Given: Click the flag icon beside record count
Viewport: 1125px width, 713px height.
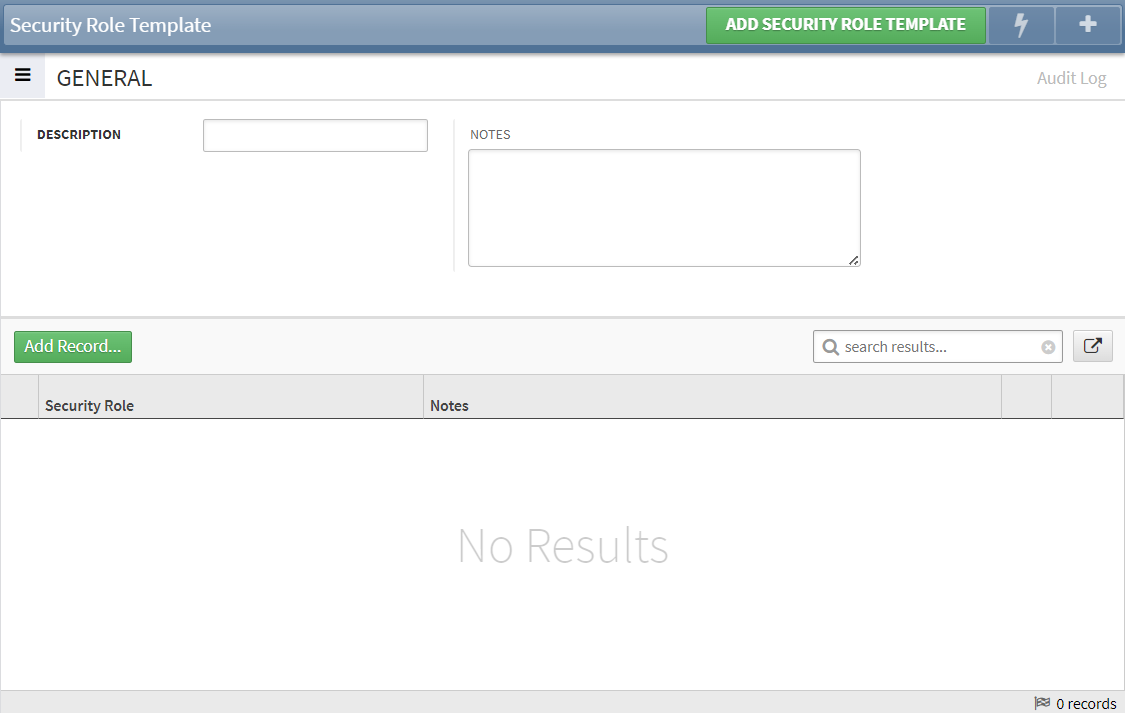Looking at the screenshot, I should pyautogui.click(x=1043, y=703).
